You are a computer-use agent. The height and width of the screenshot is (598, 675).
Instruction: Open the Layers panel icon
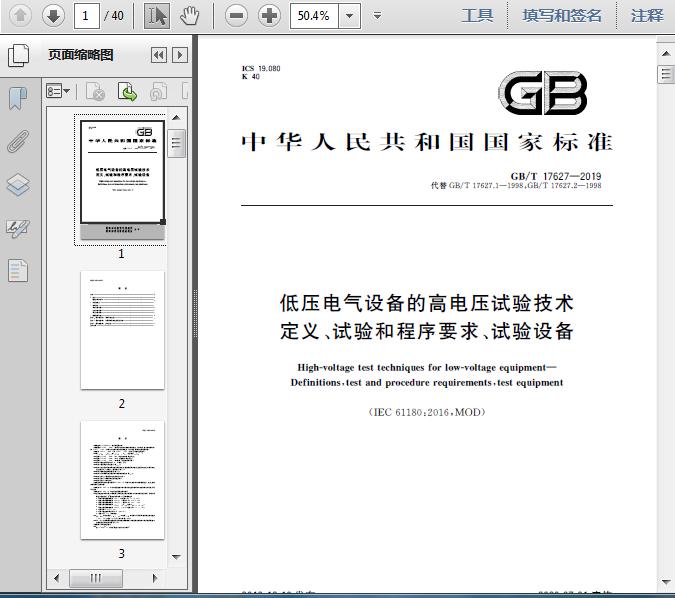pyautogui.click(x=18, y=185)
